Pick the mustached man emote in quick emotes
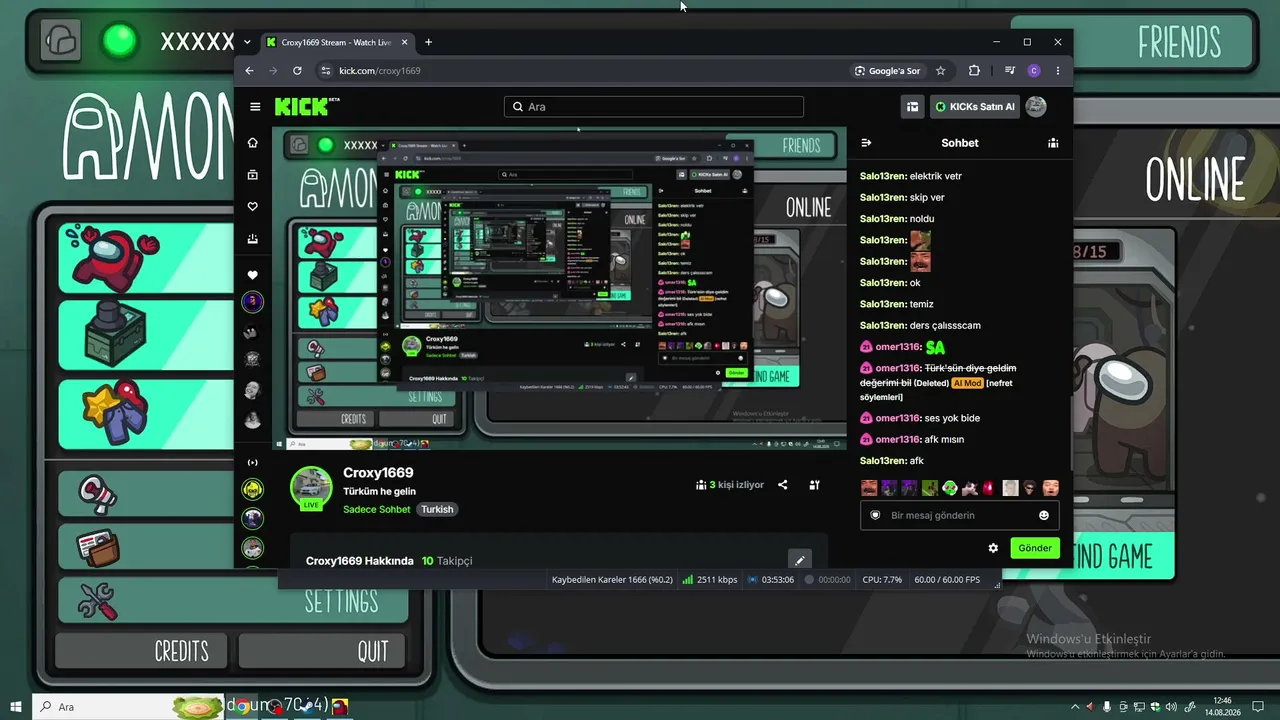Image resolution: width=1280 pixels, height=720 pixels. [x=869, y=488]
